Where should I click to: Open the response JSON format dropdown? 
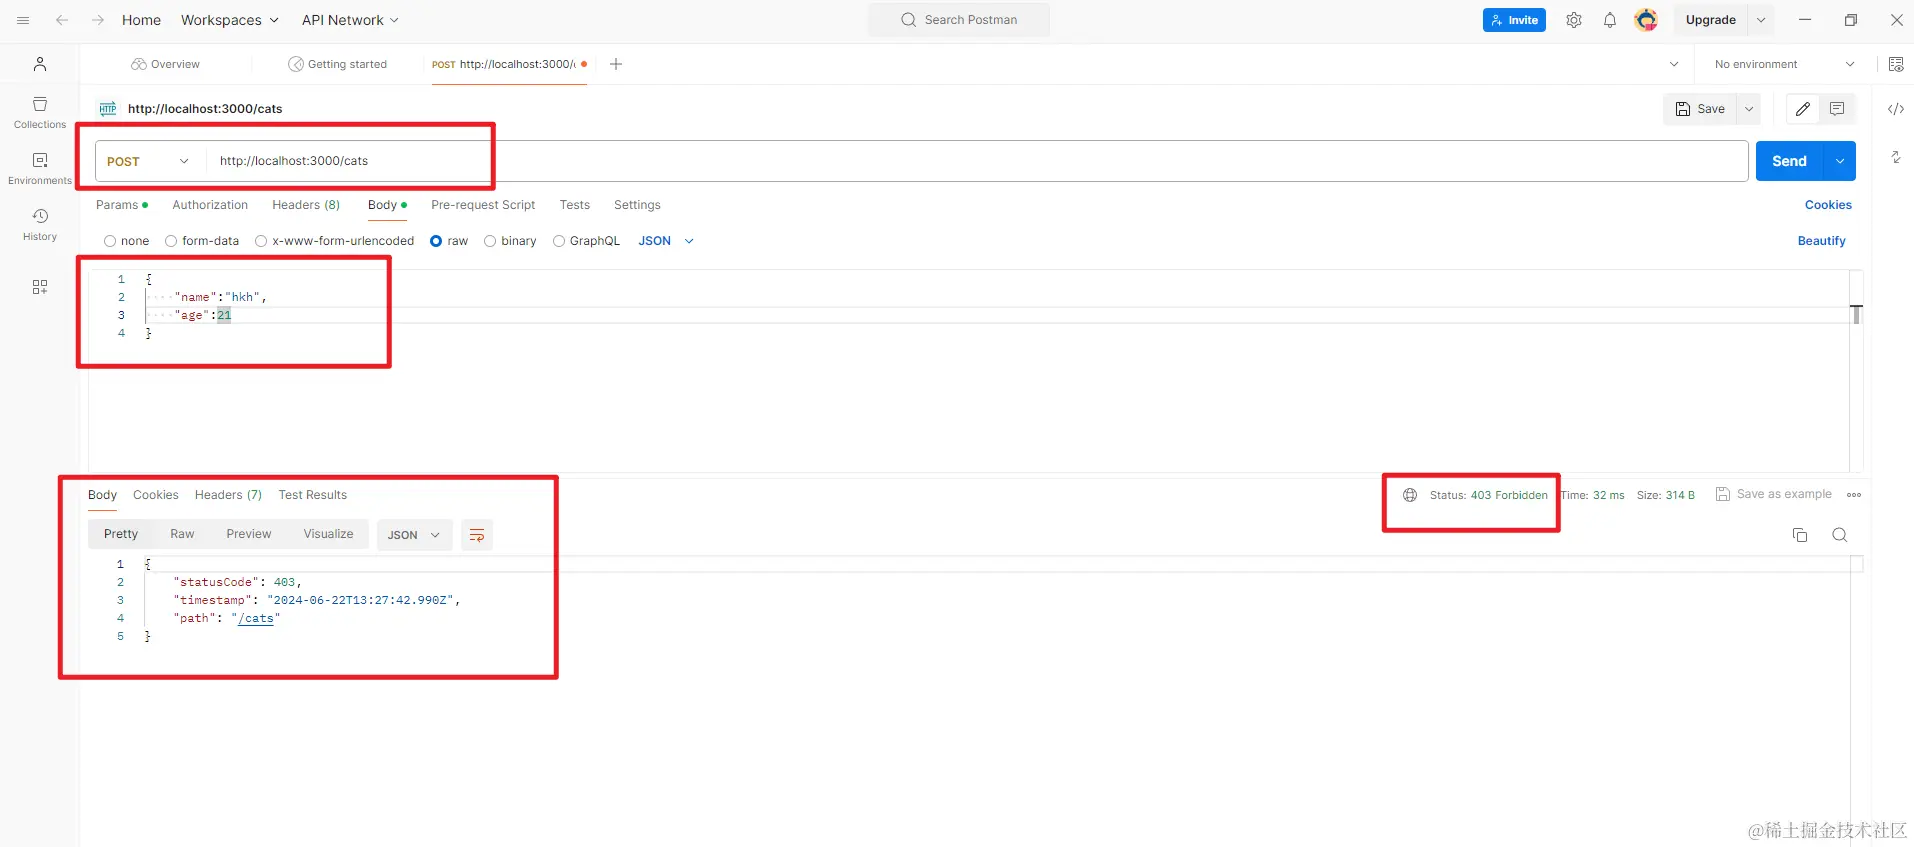414,535
